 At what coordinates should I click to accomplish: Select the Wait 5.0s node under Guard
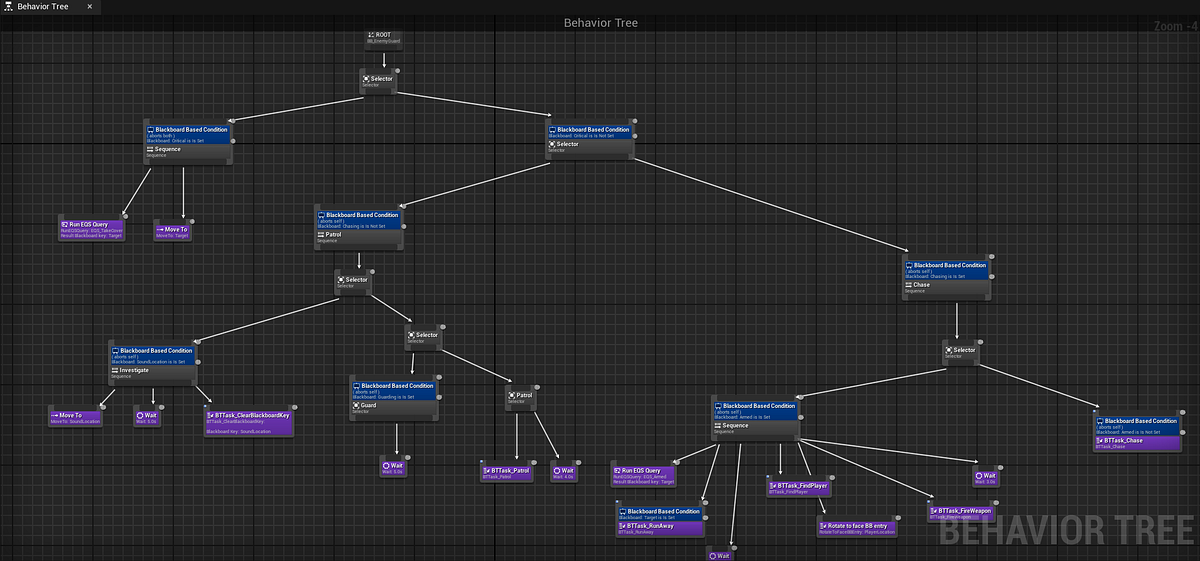[x=393, y=467]
